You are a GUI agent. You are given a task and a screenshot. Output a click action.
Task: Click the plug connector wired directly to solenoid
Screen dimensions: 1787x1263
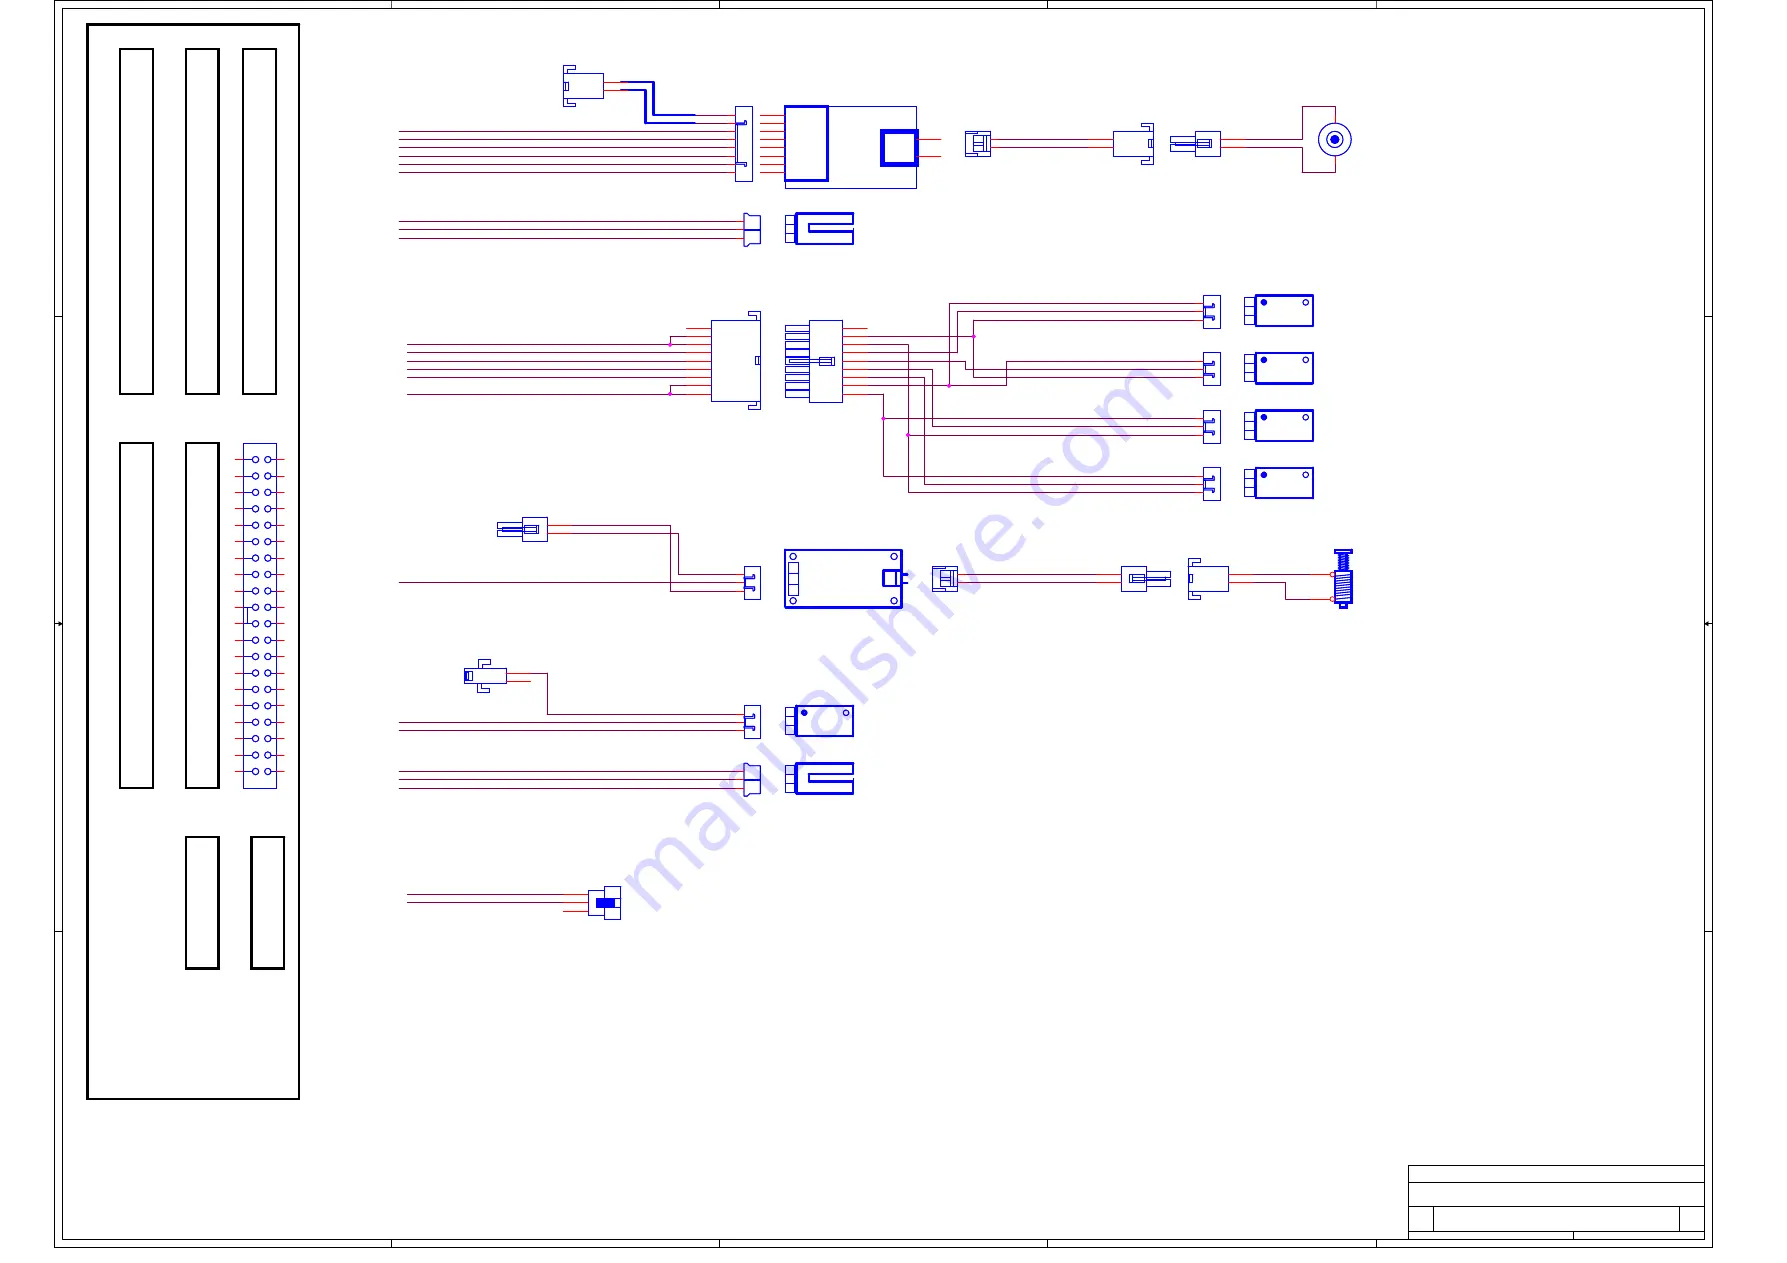click(1208, 579)
